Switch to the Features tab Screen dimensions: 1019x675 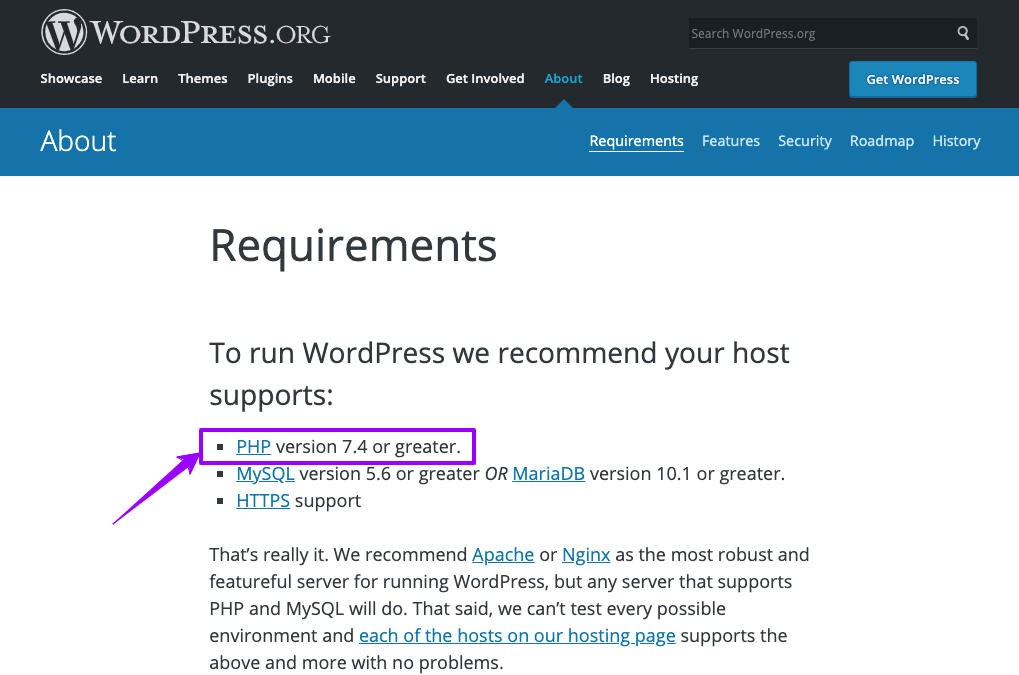click(730, 141)
